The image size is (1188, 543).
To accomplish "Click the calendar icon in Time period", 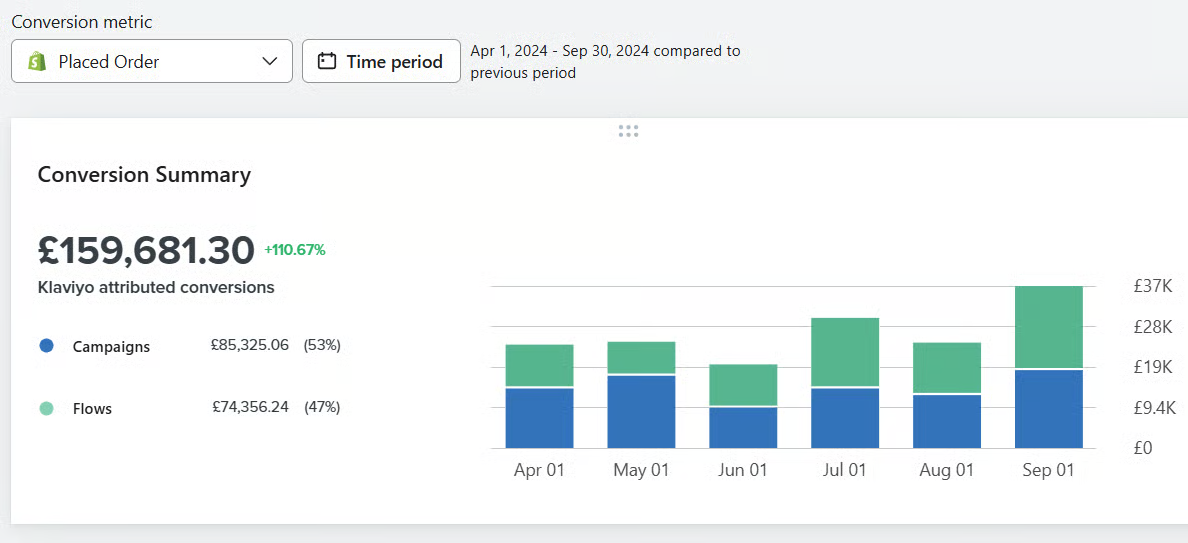I will click(x=326, y=62).
